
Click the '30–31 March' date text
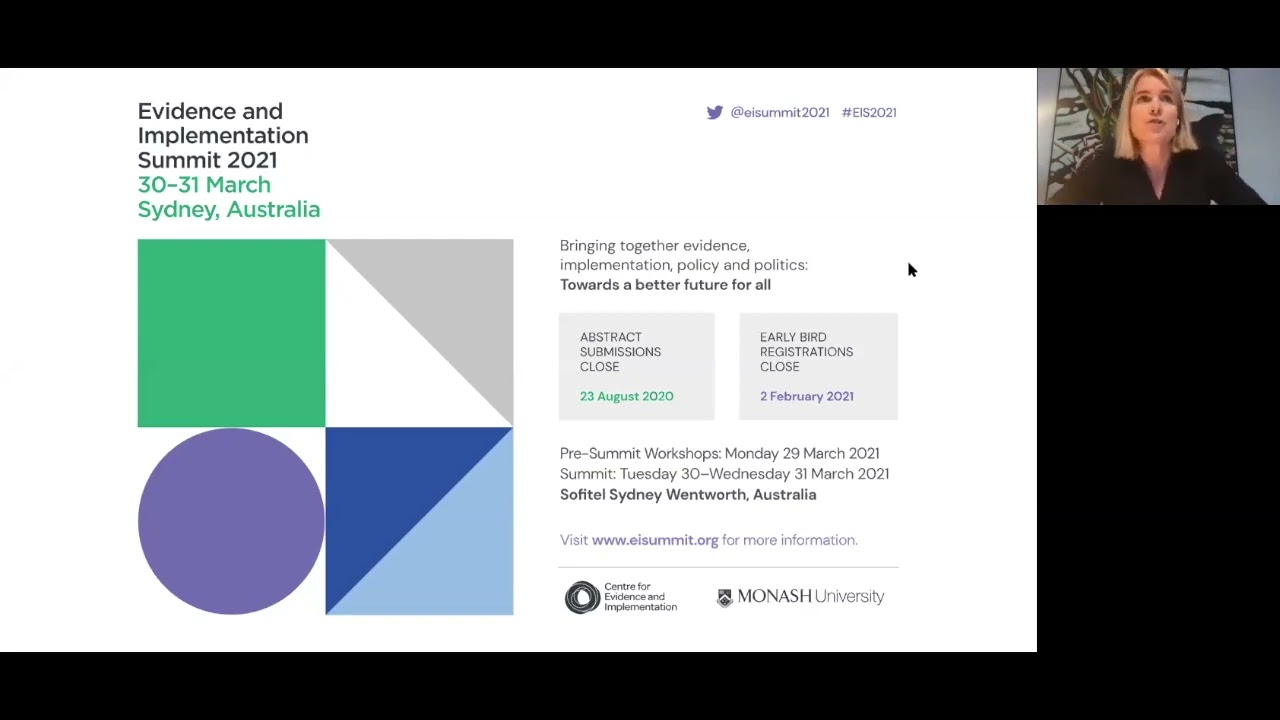point(204,185)
